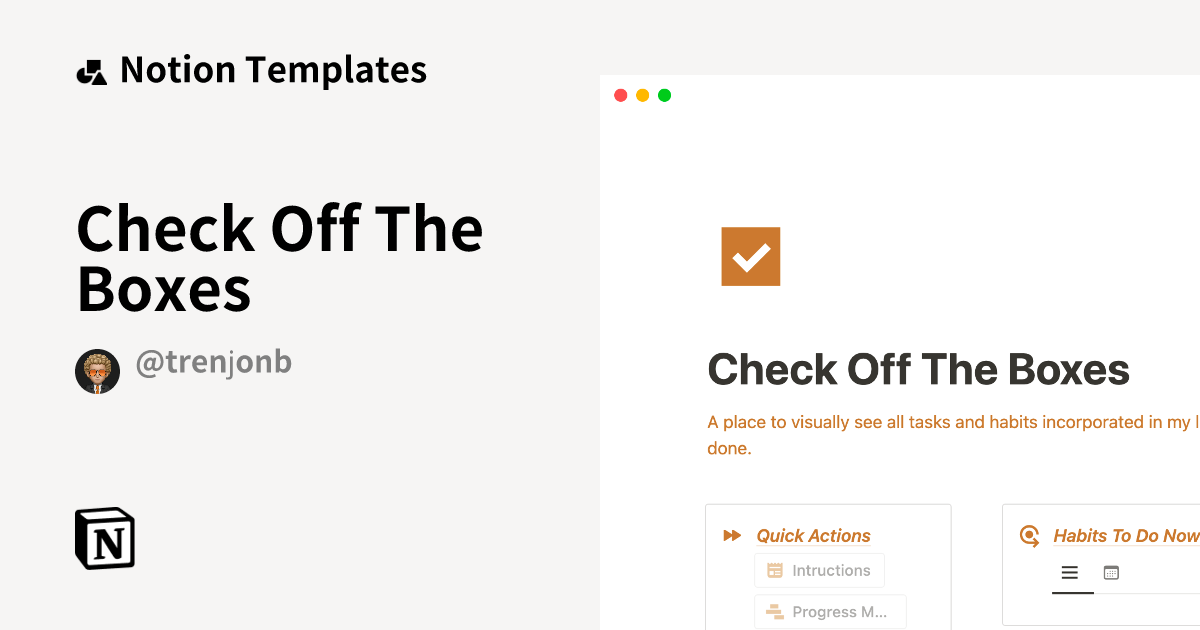The width and height of the screenshot is (1200, 630).
Task: Click the green maximize window dot
Action: [x=665, y=96]
